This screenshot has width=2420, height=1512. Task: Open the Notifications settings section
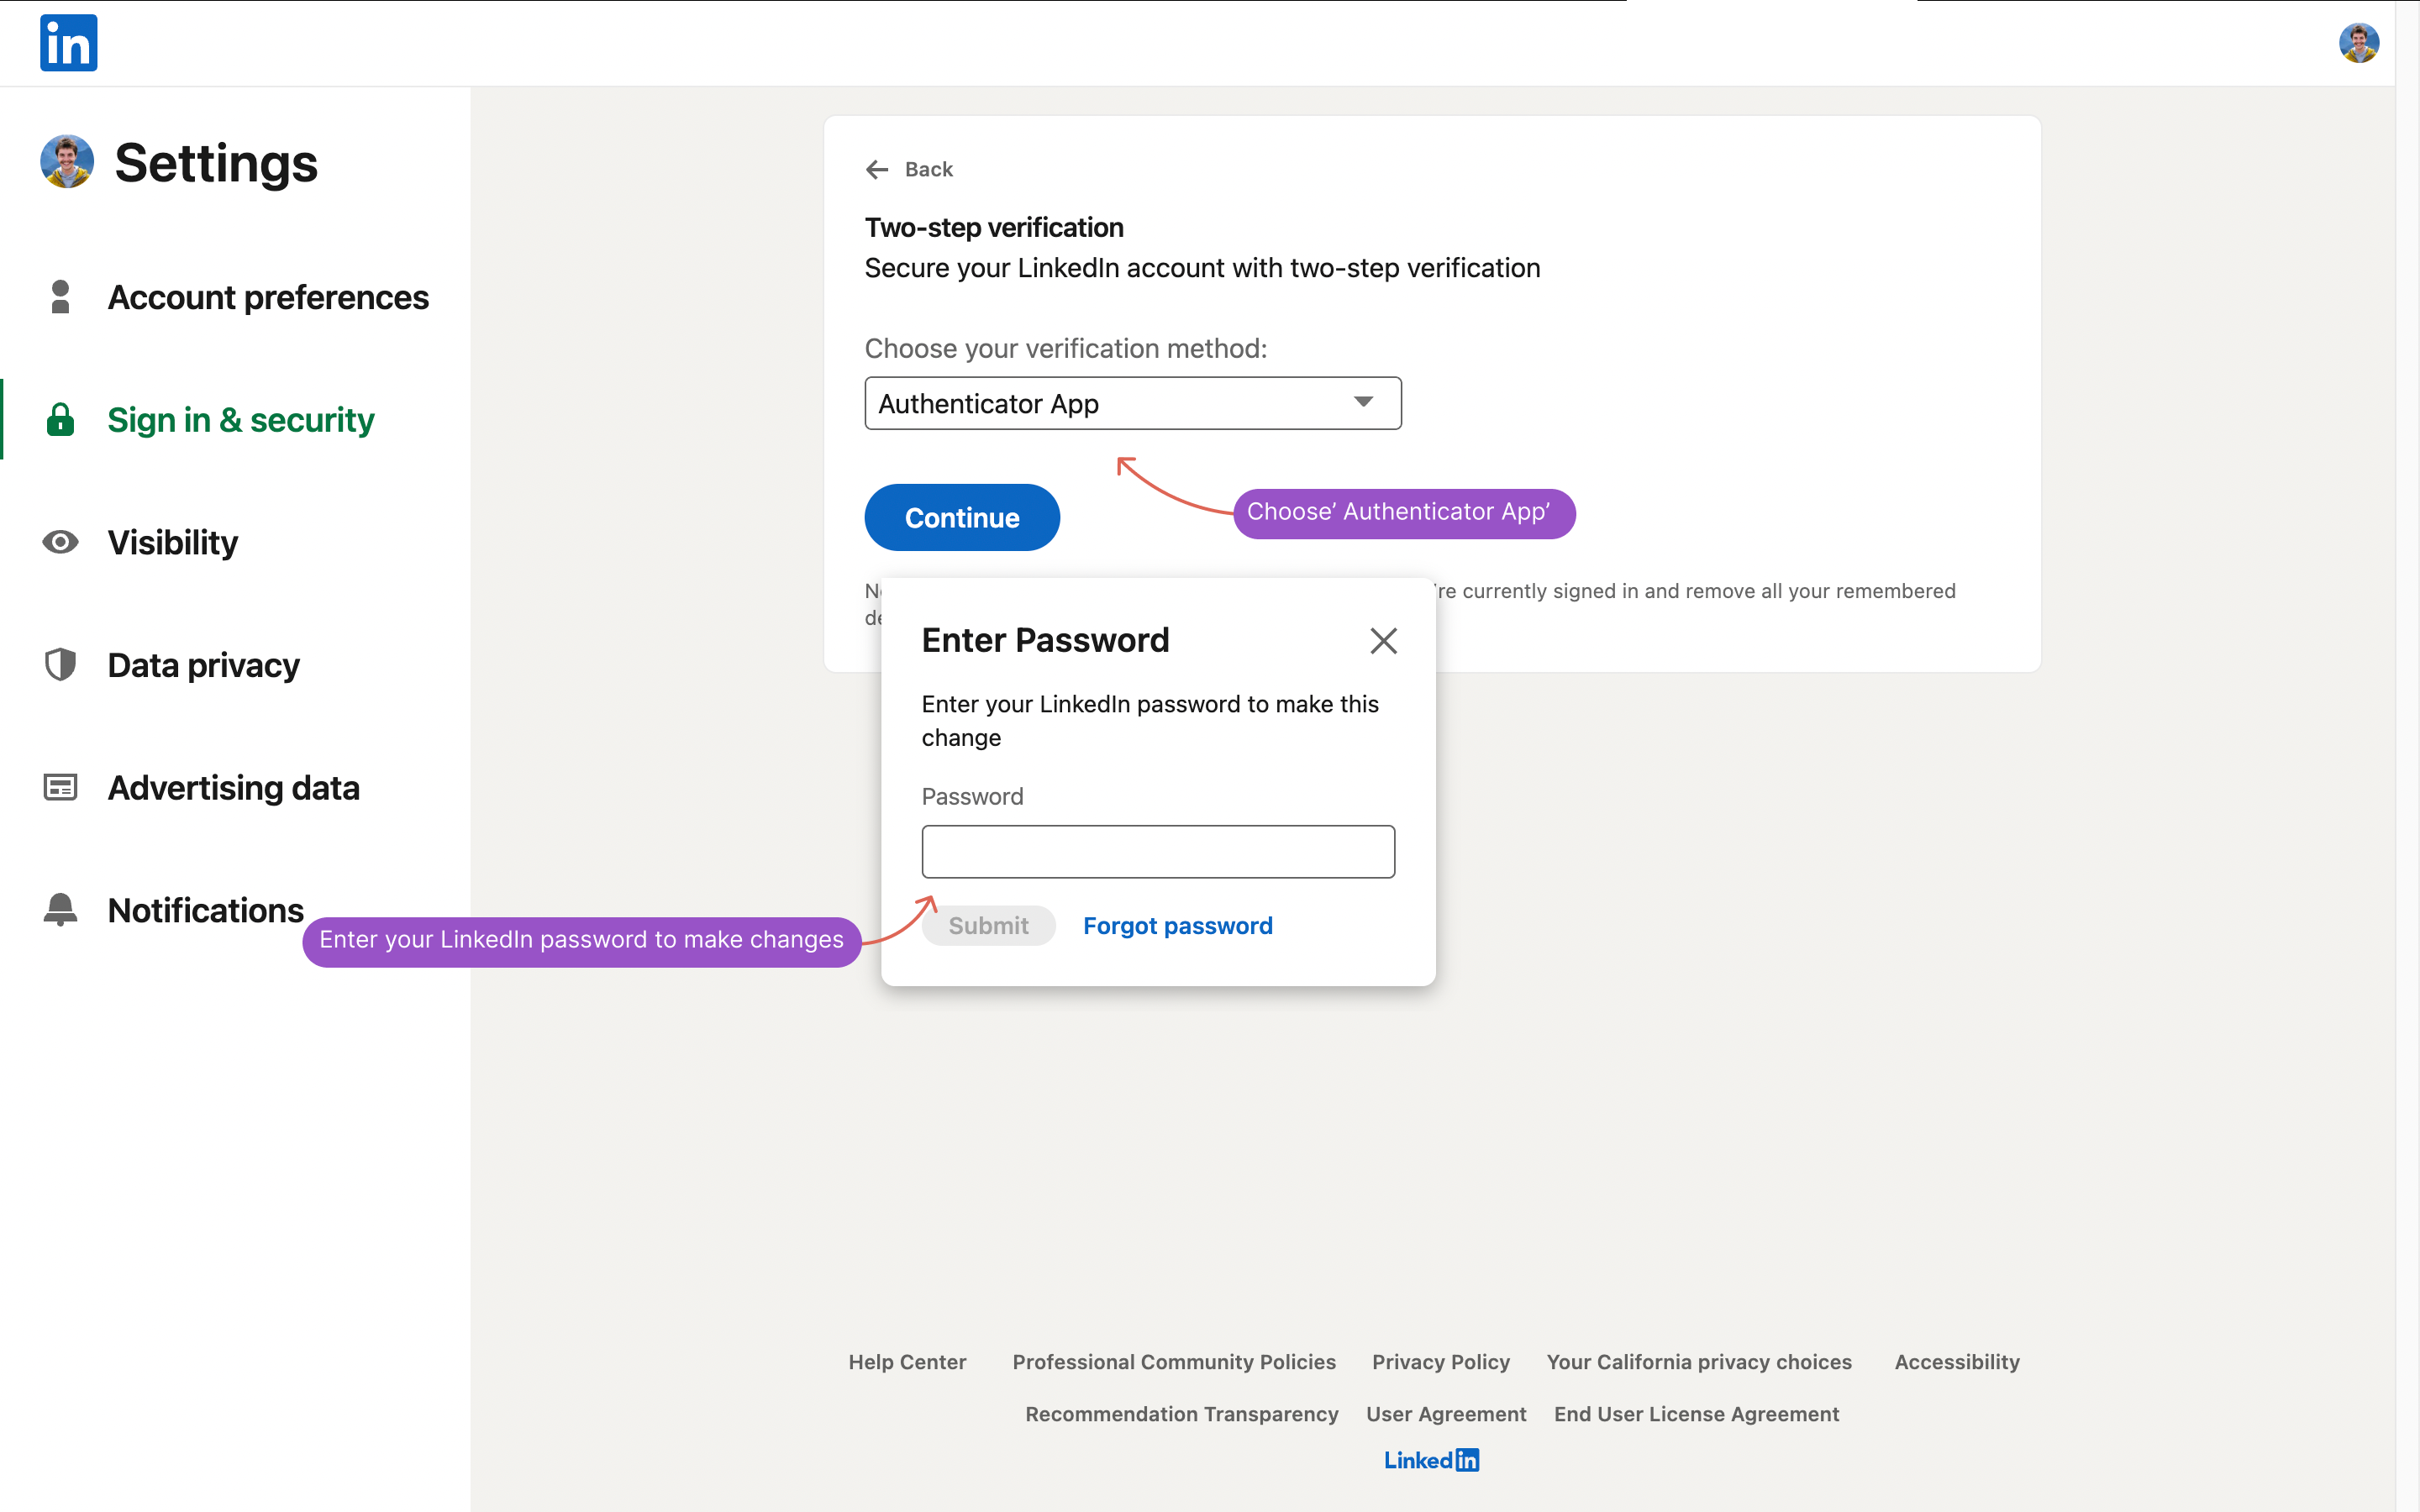(204, 909)
